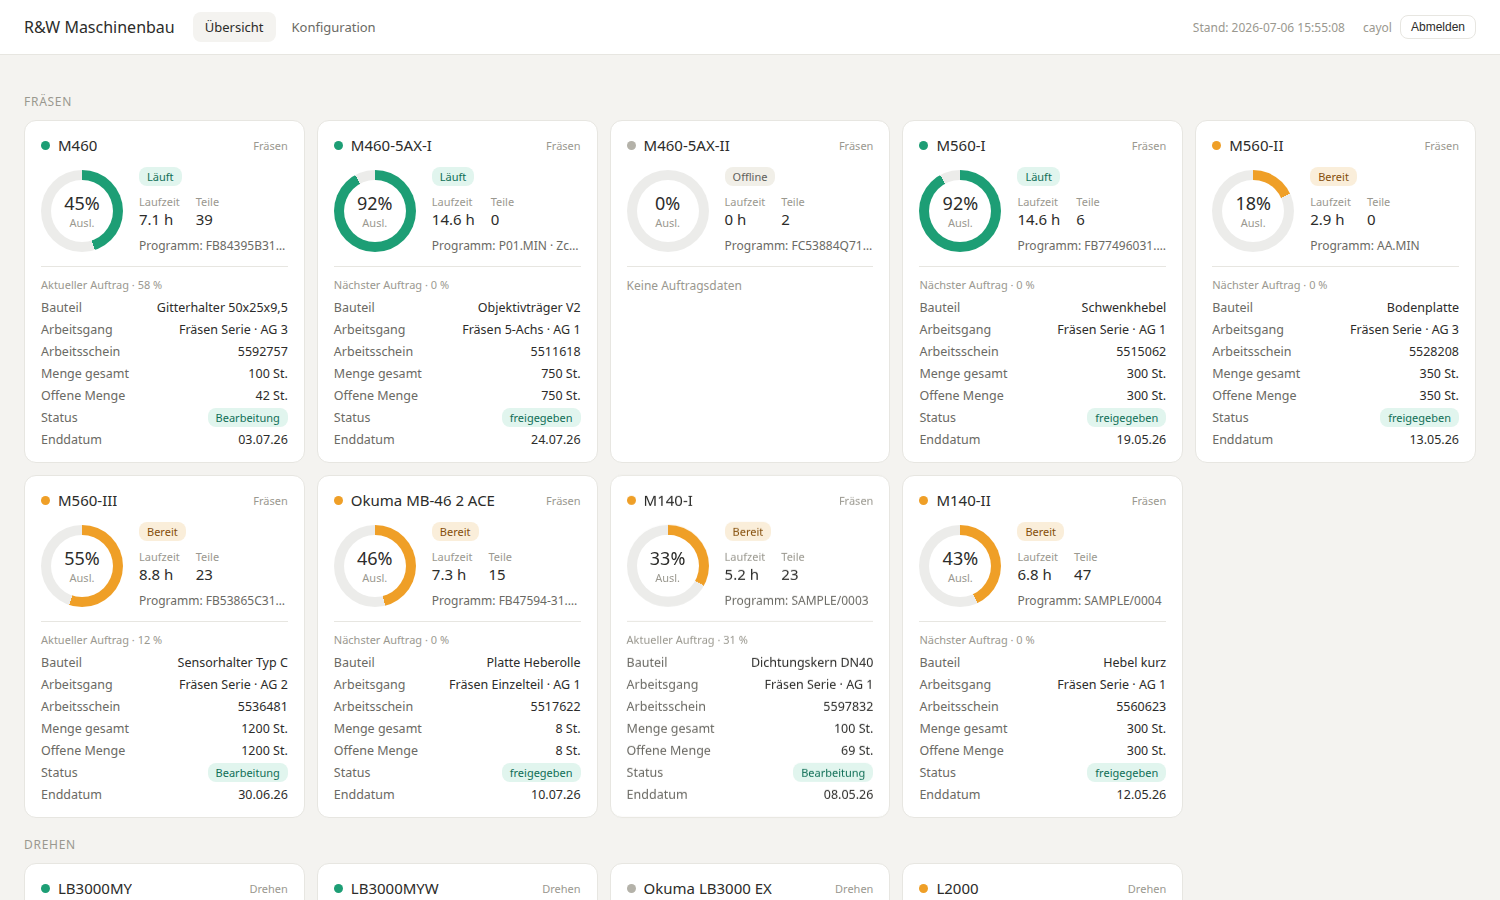Image resolution: width=1500 pixels, height=900 pixels.
Task: Click the DREHEN section heading
Action: 50,845
